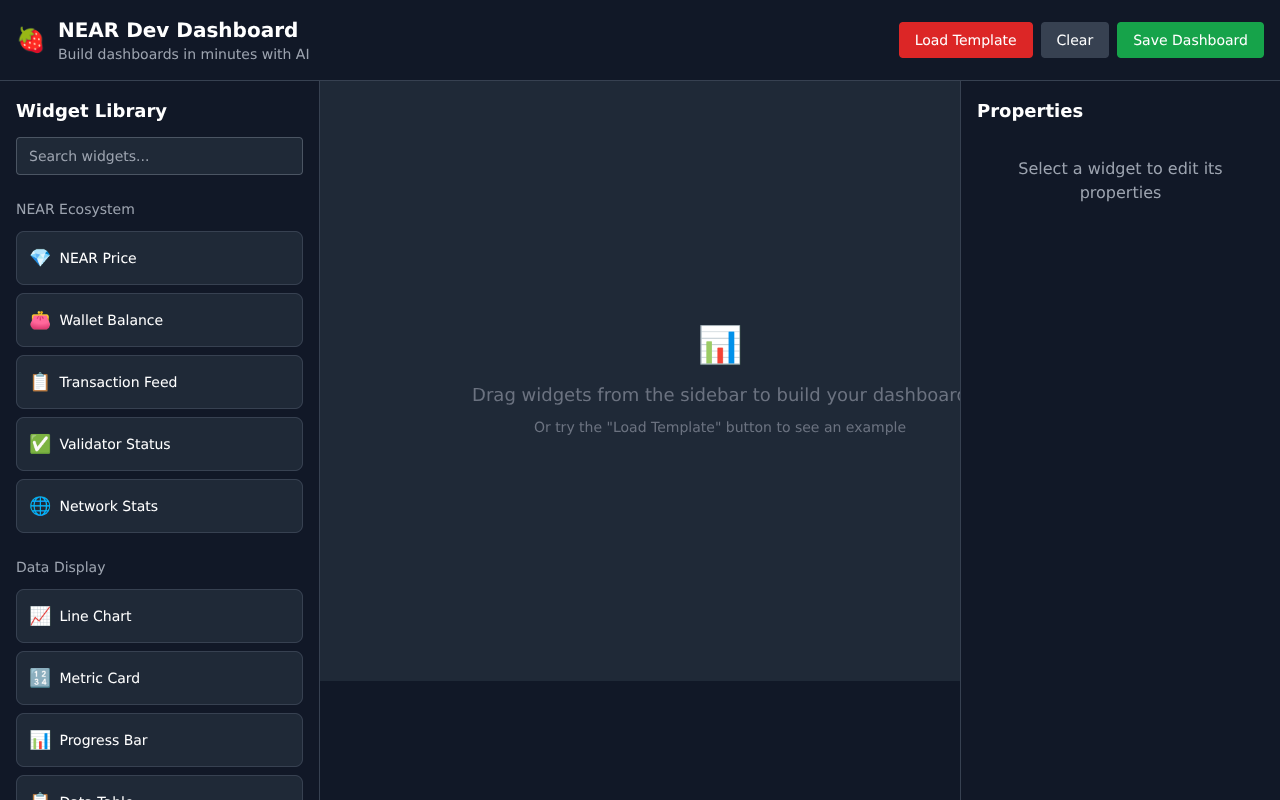Viewport: 1280px width, 800px height.
Task: Collapse the NEAR Ecosystem section
Action: pos(75,209)
